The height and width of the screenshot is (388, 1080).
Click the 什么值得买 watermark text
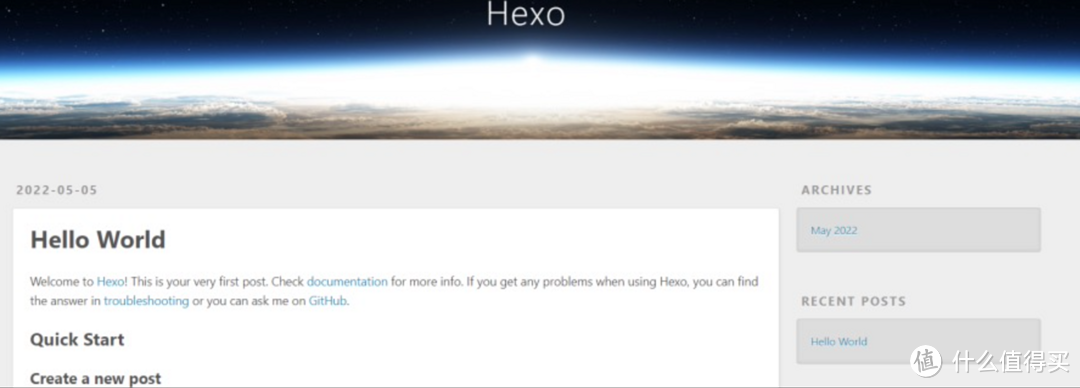click(x=1011, y=360)
